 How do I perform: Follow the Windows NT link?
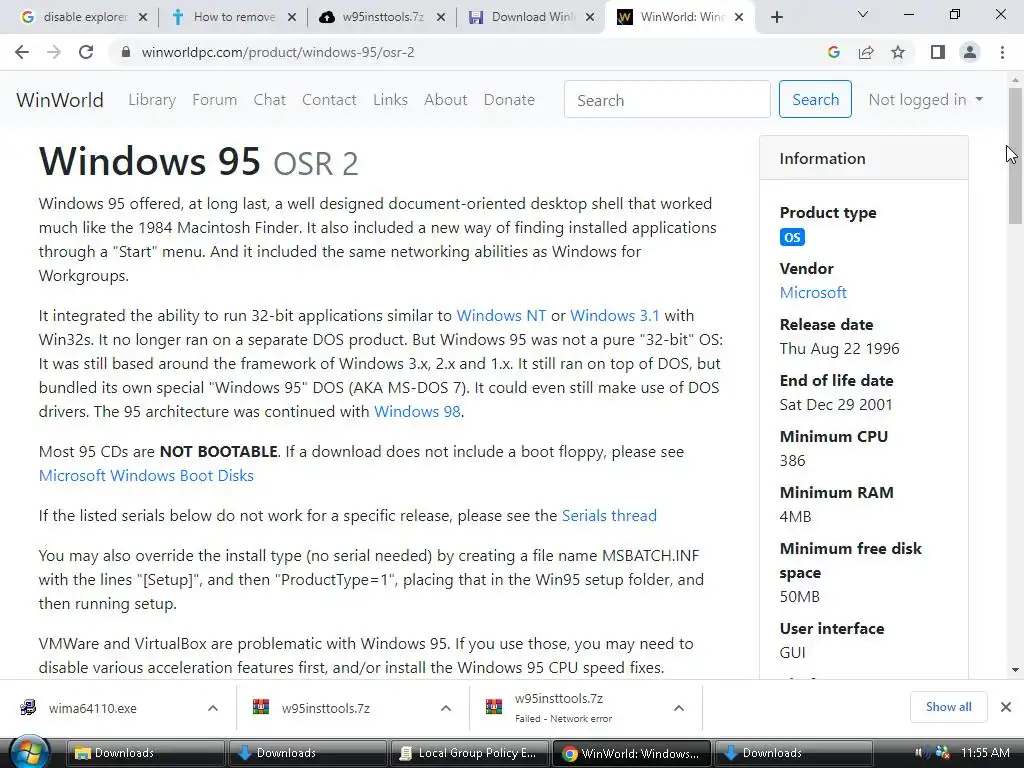click(x=501, y=315)
